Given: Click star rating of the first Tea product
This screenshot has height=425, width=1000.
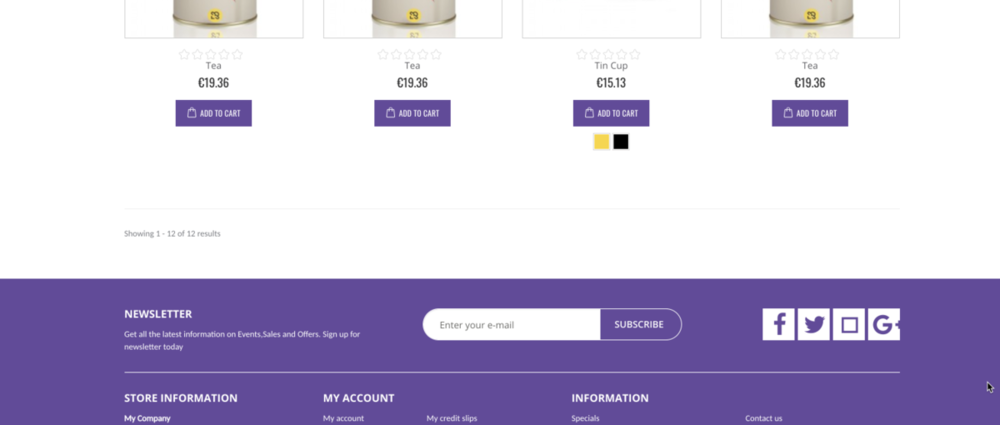Looking at the screenshot, I should tap(211, 54).
